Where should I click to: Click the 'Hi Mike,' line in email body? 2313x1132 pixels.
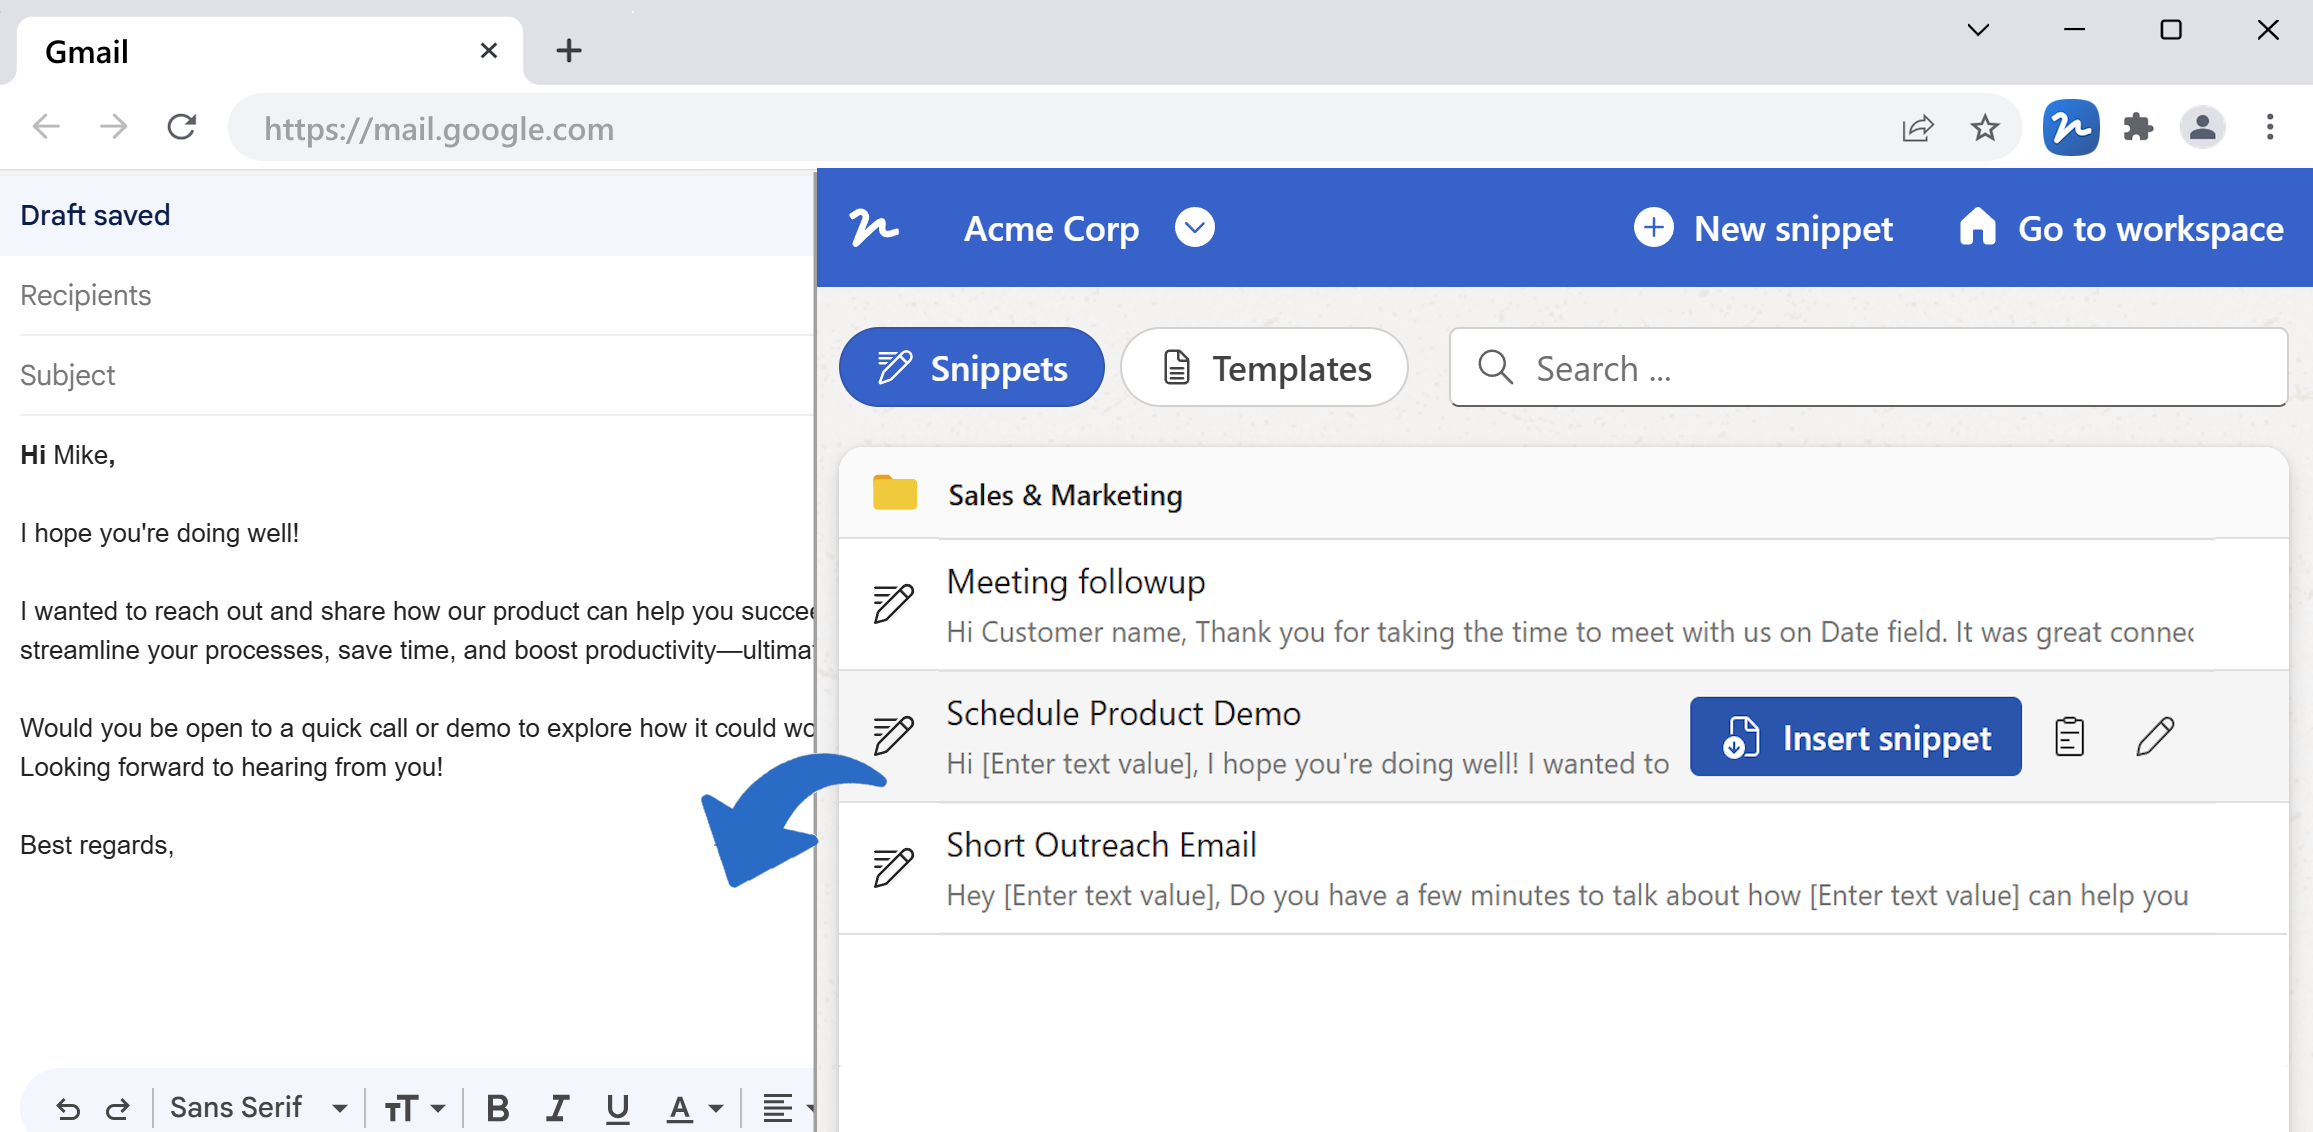pos(67,455)
